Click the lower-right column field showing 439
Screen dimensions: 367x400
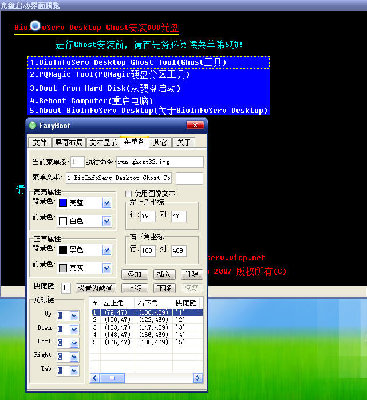[178, 250]
